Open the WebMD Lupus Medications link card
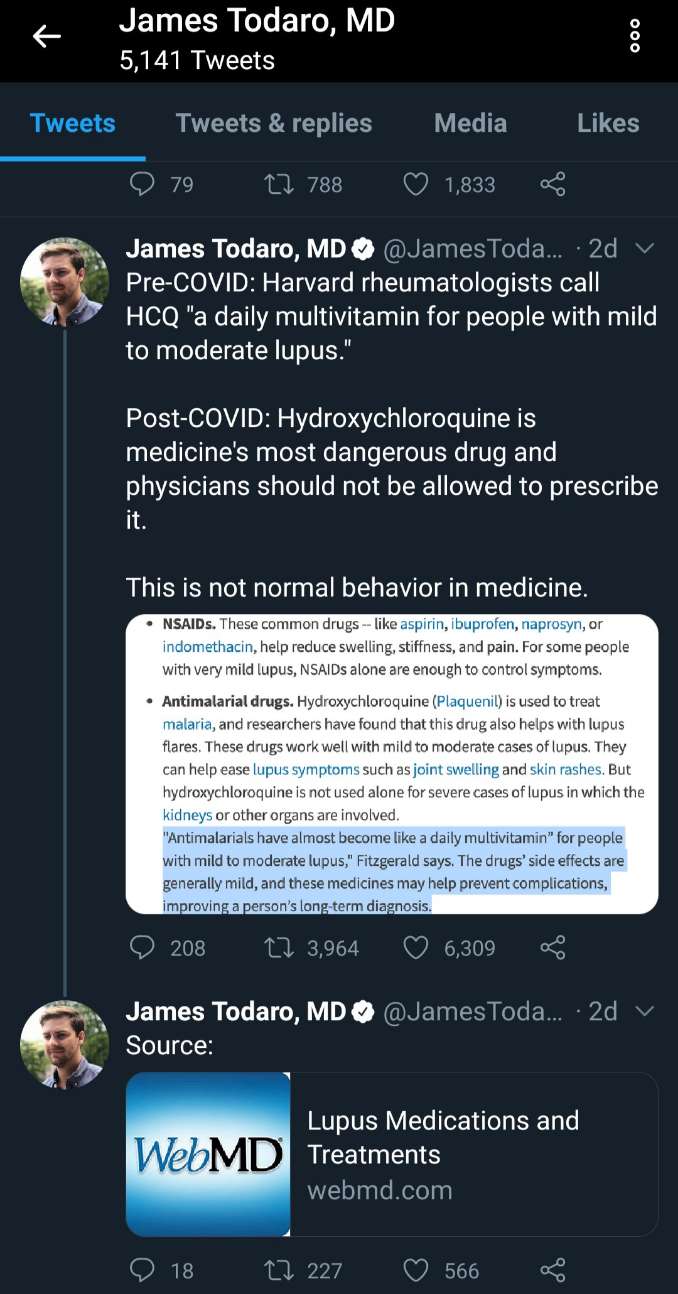The height and width of the screenshot is (1294, 678). click(x=392, y=1154)
